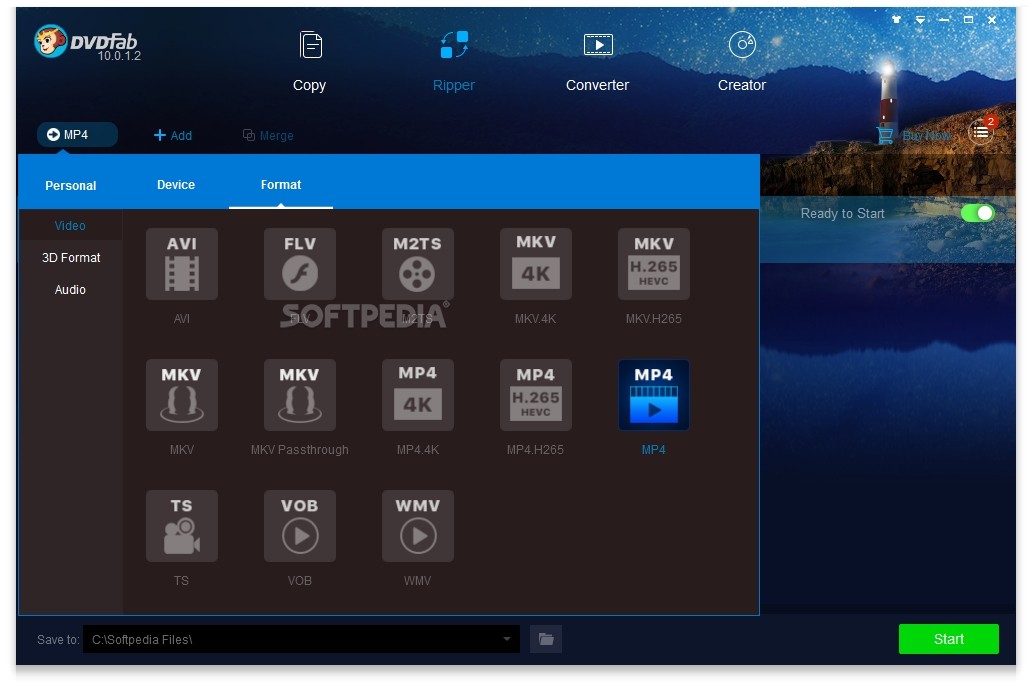Select the Creator module
The height and width of the screenshot is (682, 1028).
click(741, 60)
